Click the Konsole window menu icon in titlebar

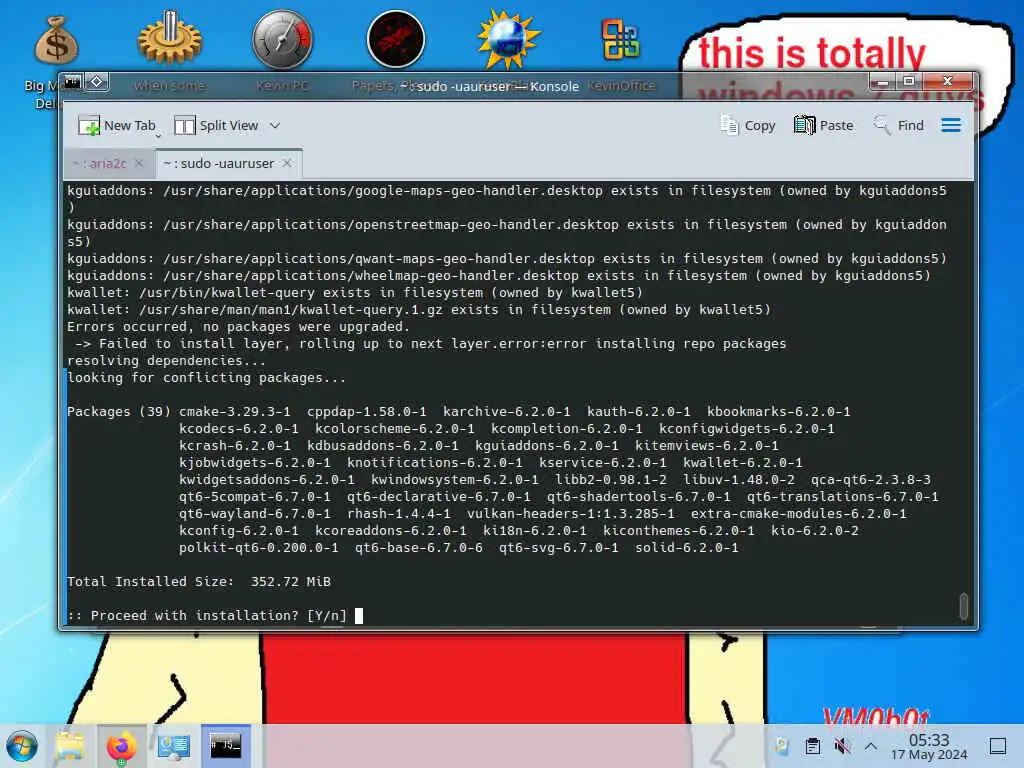point(72,82)
